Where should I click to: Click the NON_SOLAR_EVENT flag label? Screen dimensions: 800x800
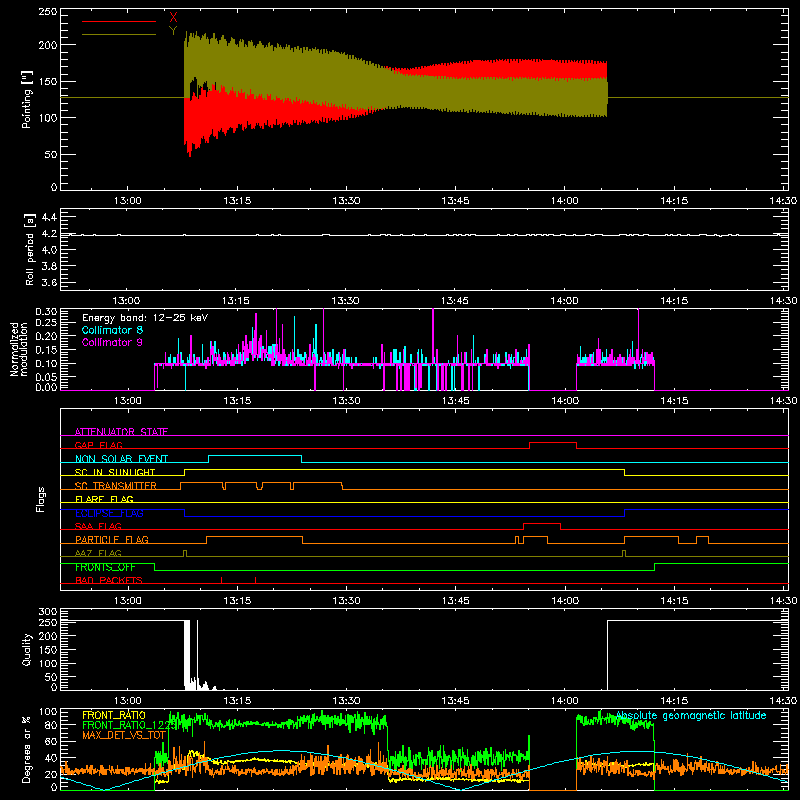coord(121,459)
